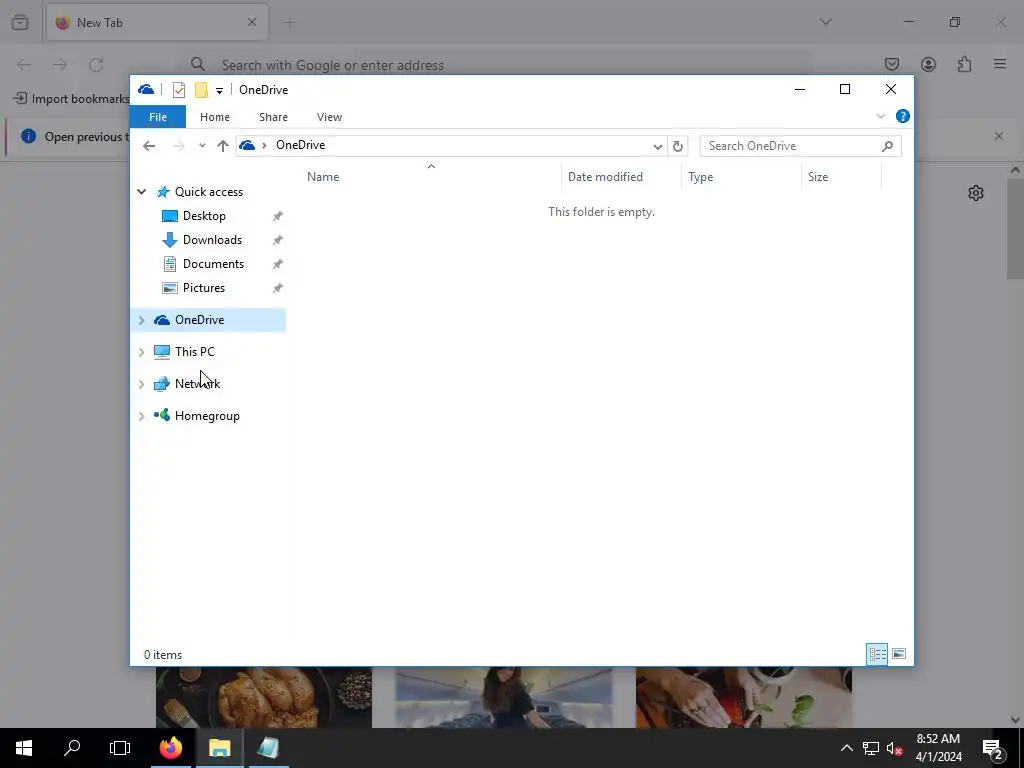
Task: Open Windows taskbar search
Action: pyautogui.click(x=72, y=748)
